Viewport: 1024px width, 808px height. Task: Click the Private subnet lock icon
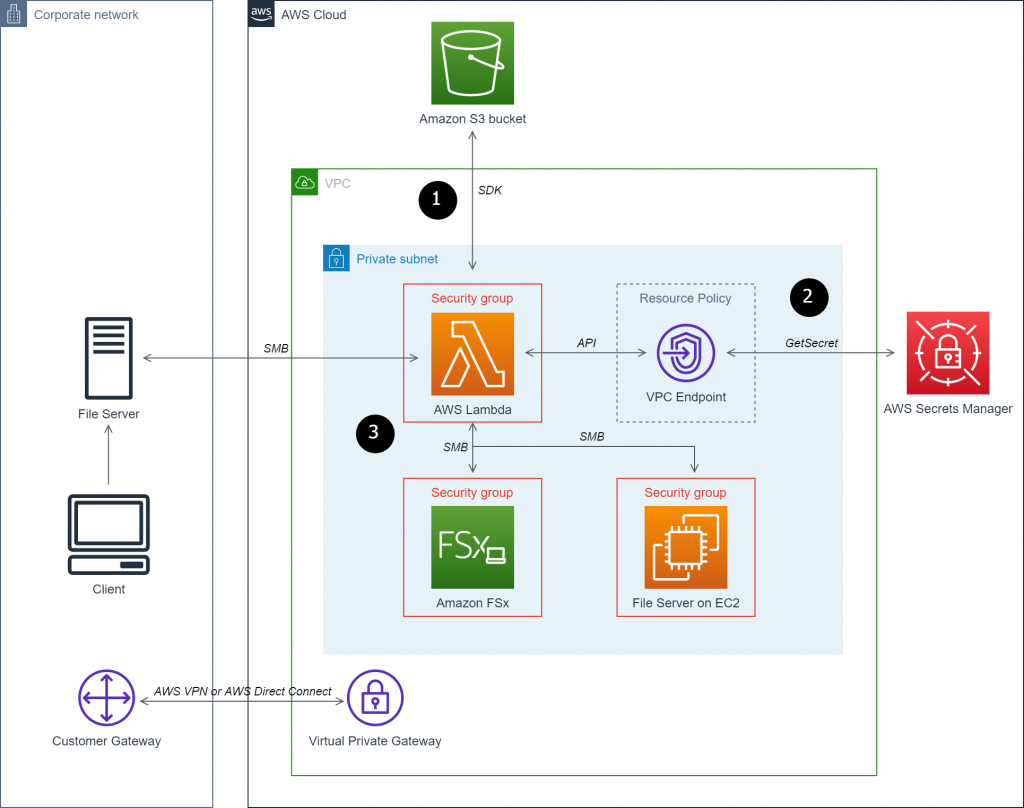tap(336, 258)
